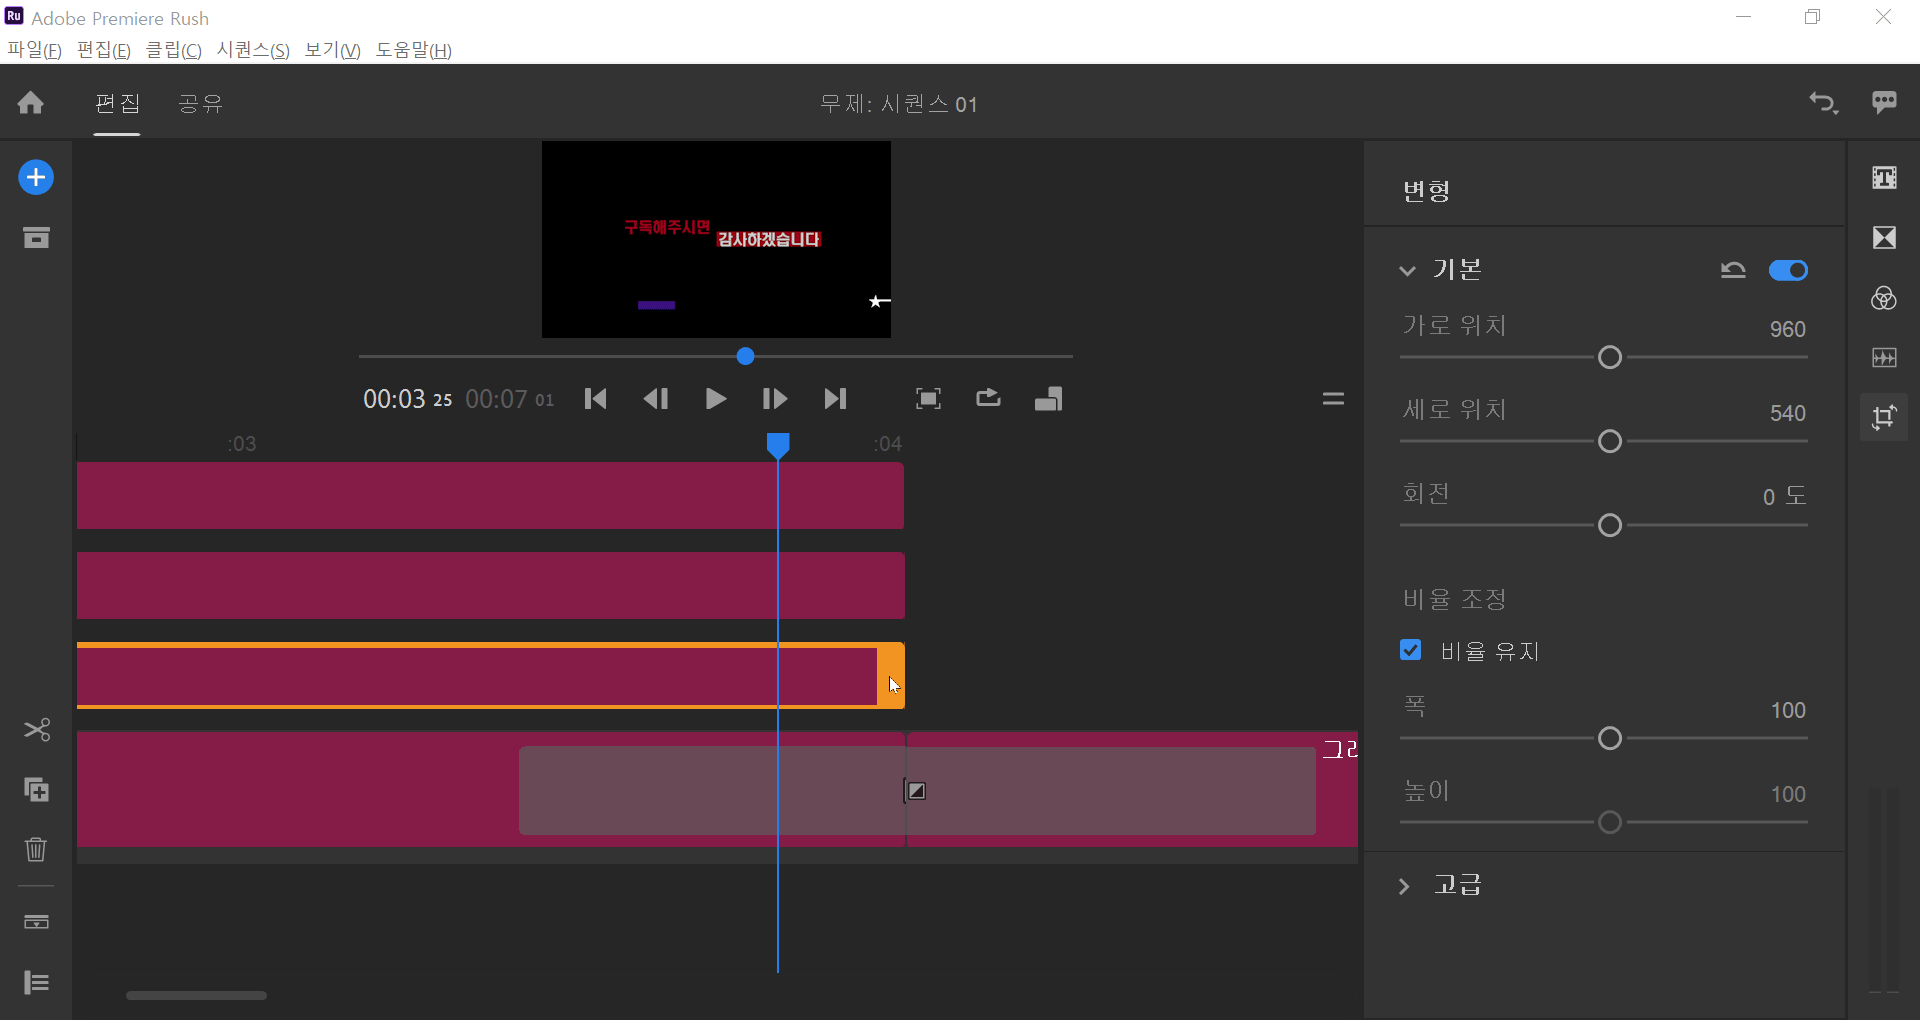Open the Speed panel icon
The image size is (1920, 1020).
point(1885,358)
